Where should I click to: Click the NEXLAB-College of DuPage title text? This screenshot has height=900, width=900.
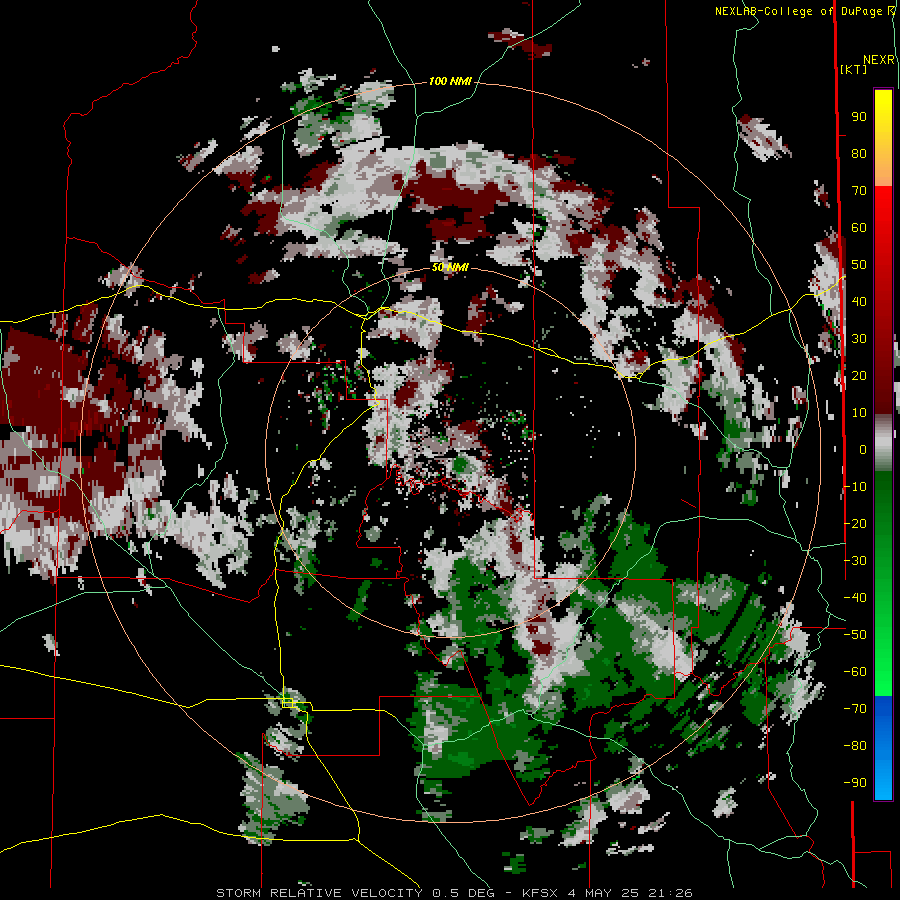tap(798, 11)
